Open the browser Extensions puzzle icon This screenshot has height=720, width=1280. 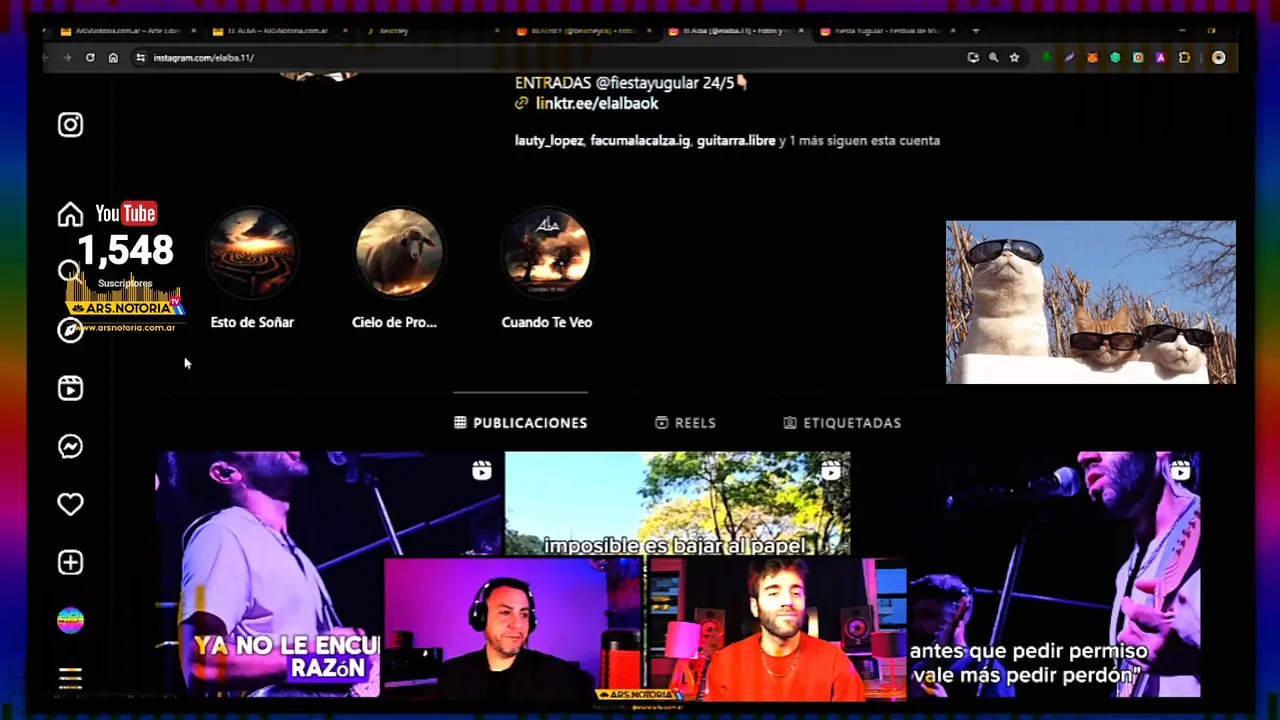click(1184, 58)
